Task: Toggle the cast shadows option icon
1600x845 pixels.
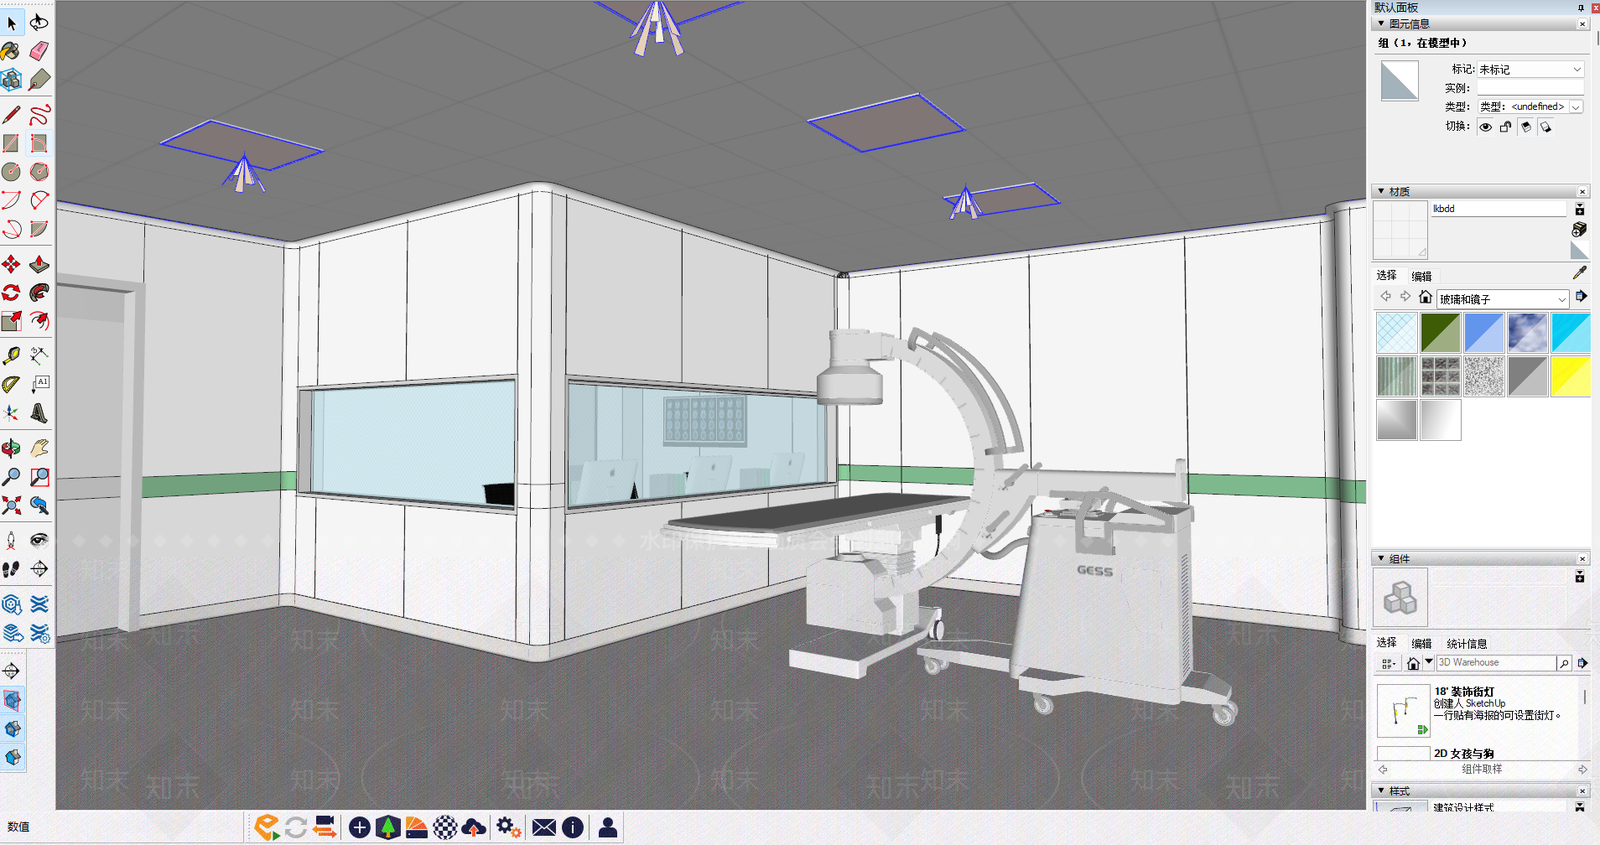Action: pos(1526,127)
